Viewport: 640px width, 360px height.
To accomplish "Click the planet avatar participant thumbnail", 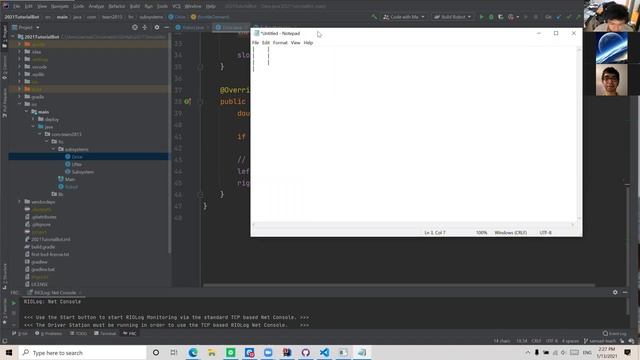I will click(611, 48).
